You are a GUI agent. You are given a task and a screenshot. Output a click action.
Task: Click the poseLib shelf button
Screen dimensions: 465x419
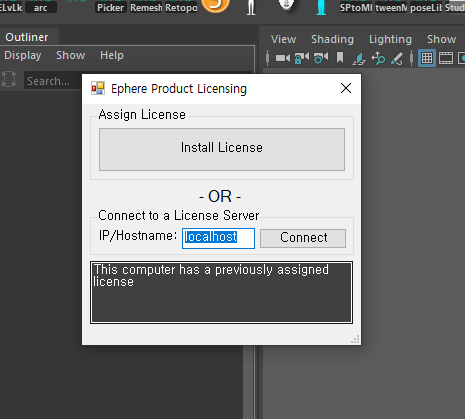[x=426, y=7]
